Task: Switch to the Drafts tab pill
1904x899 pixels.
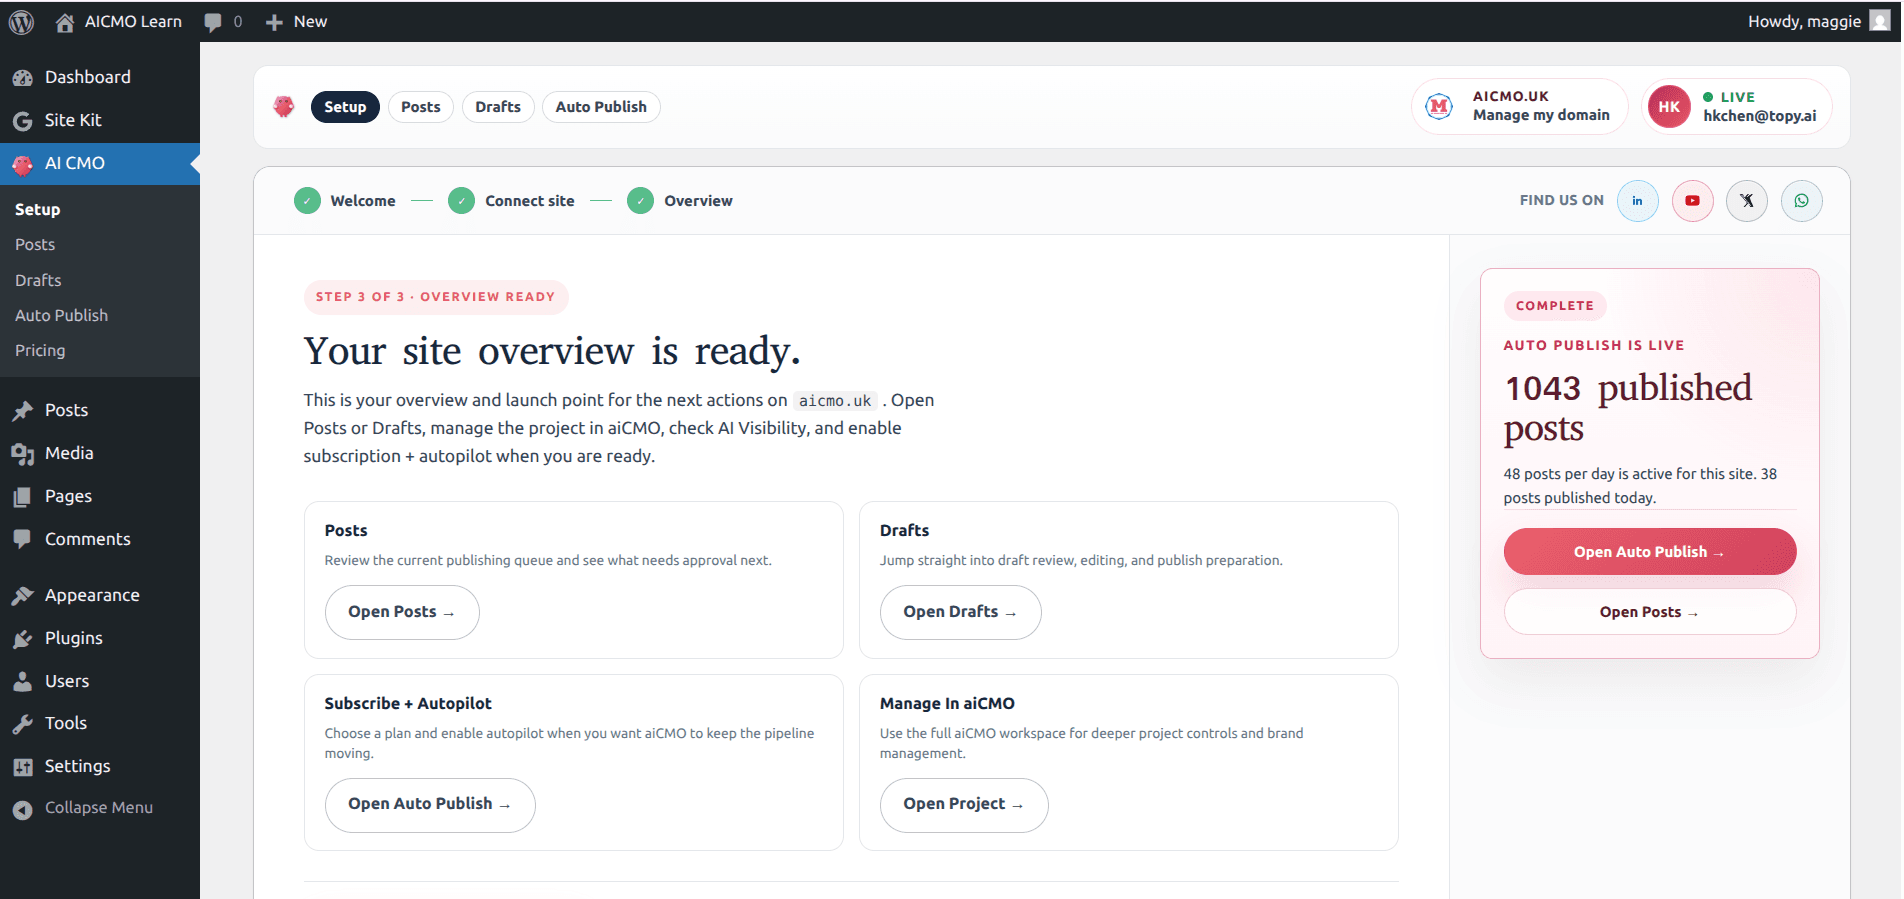Action: coord(498,107)
